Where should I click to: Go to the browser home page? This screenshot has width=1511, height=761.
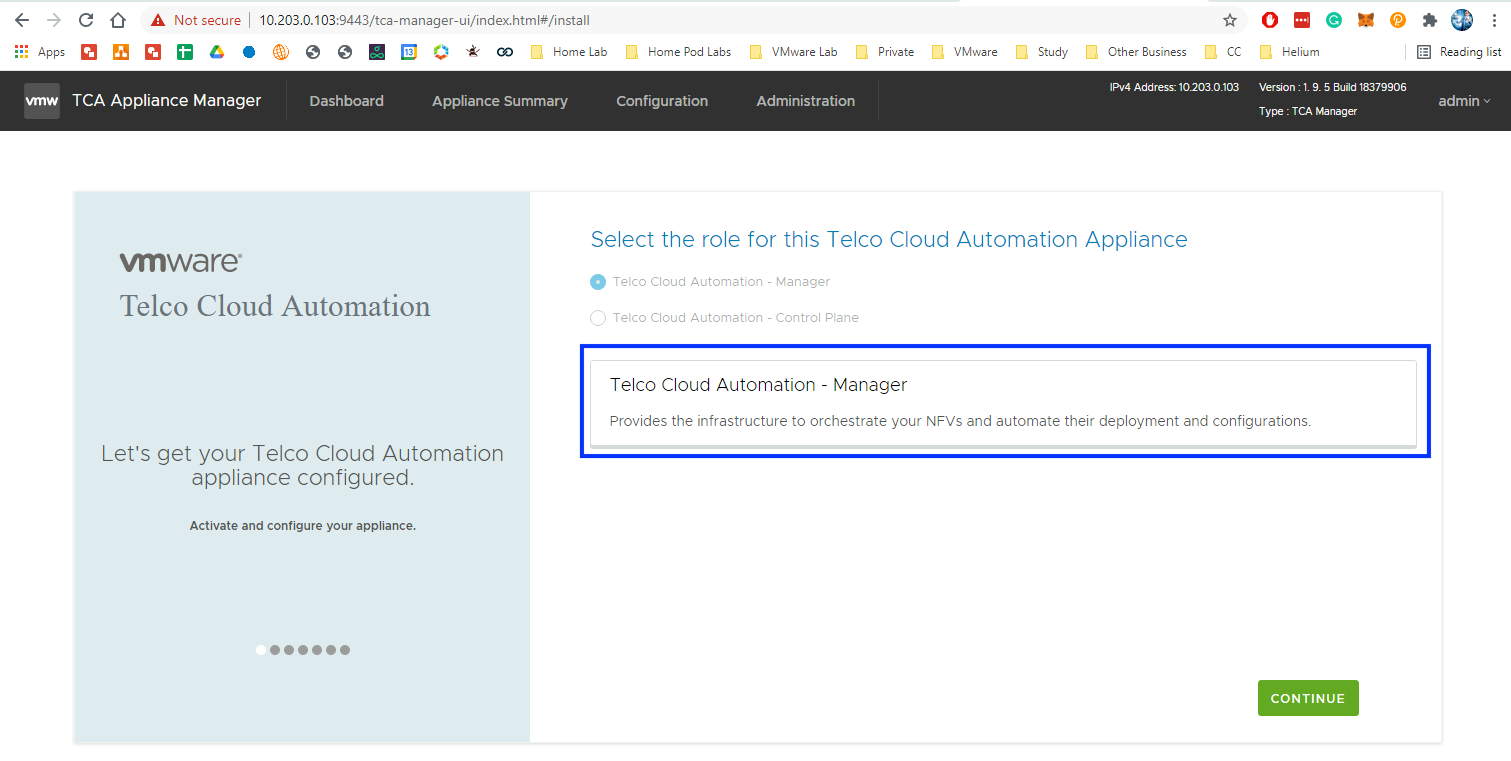point(118,20)
